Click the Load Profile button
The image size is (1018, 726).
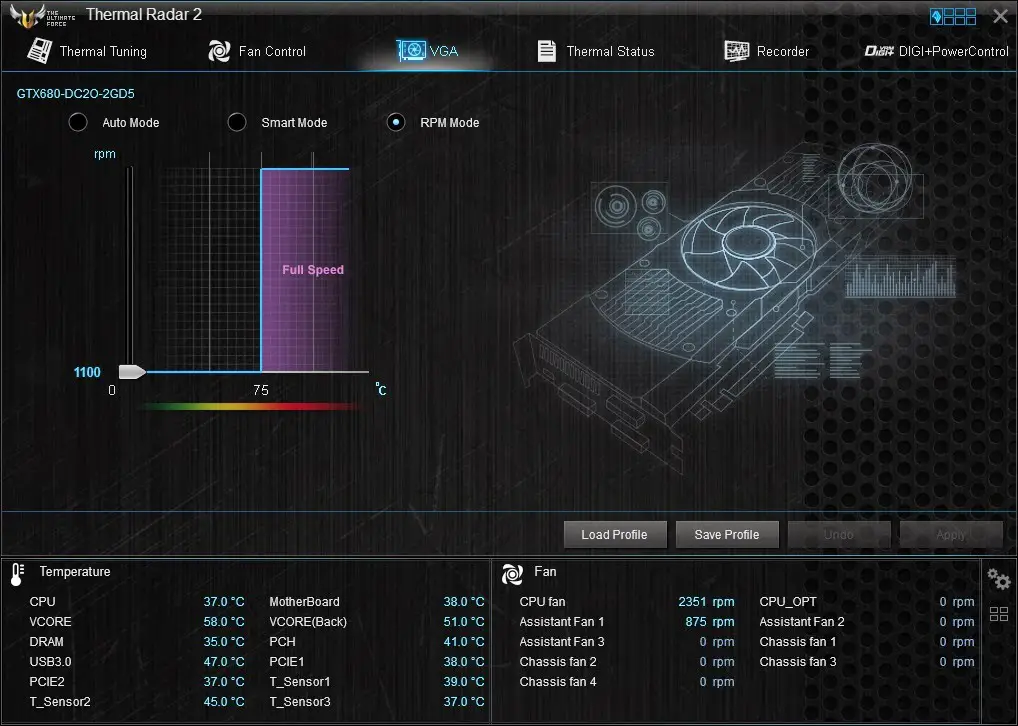(615, 534)
